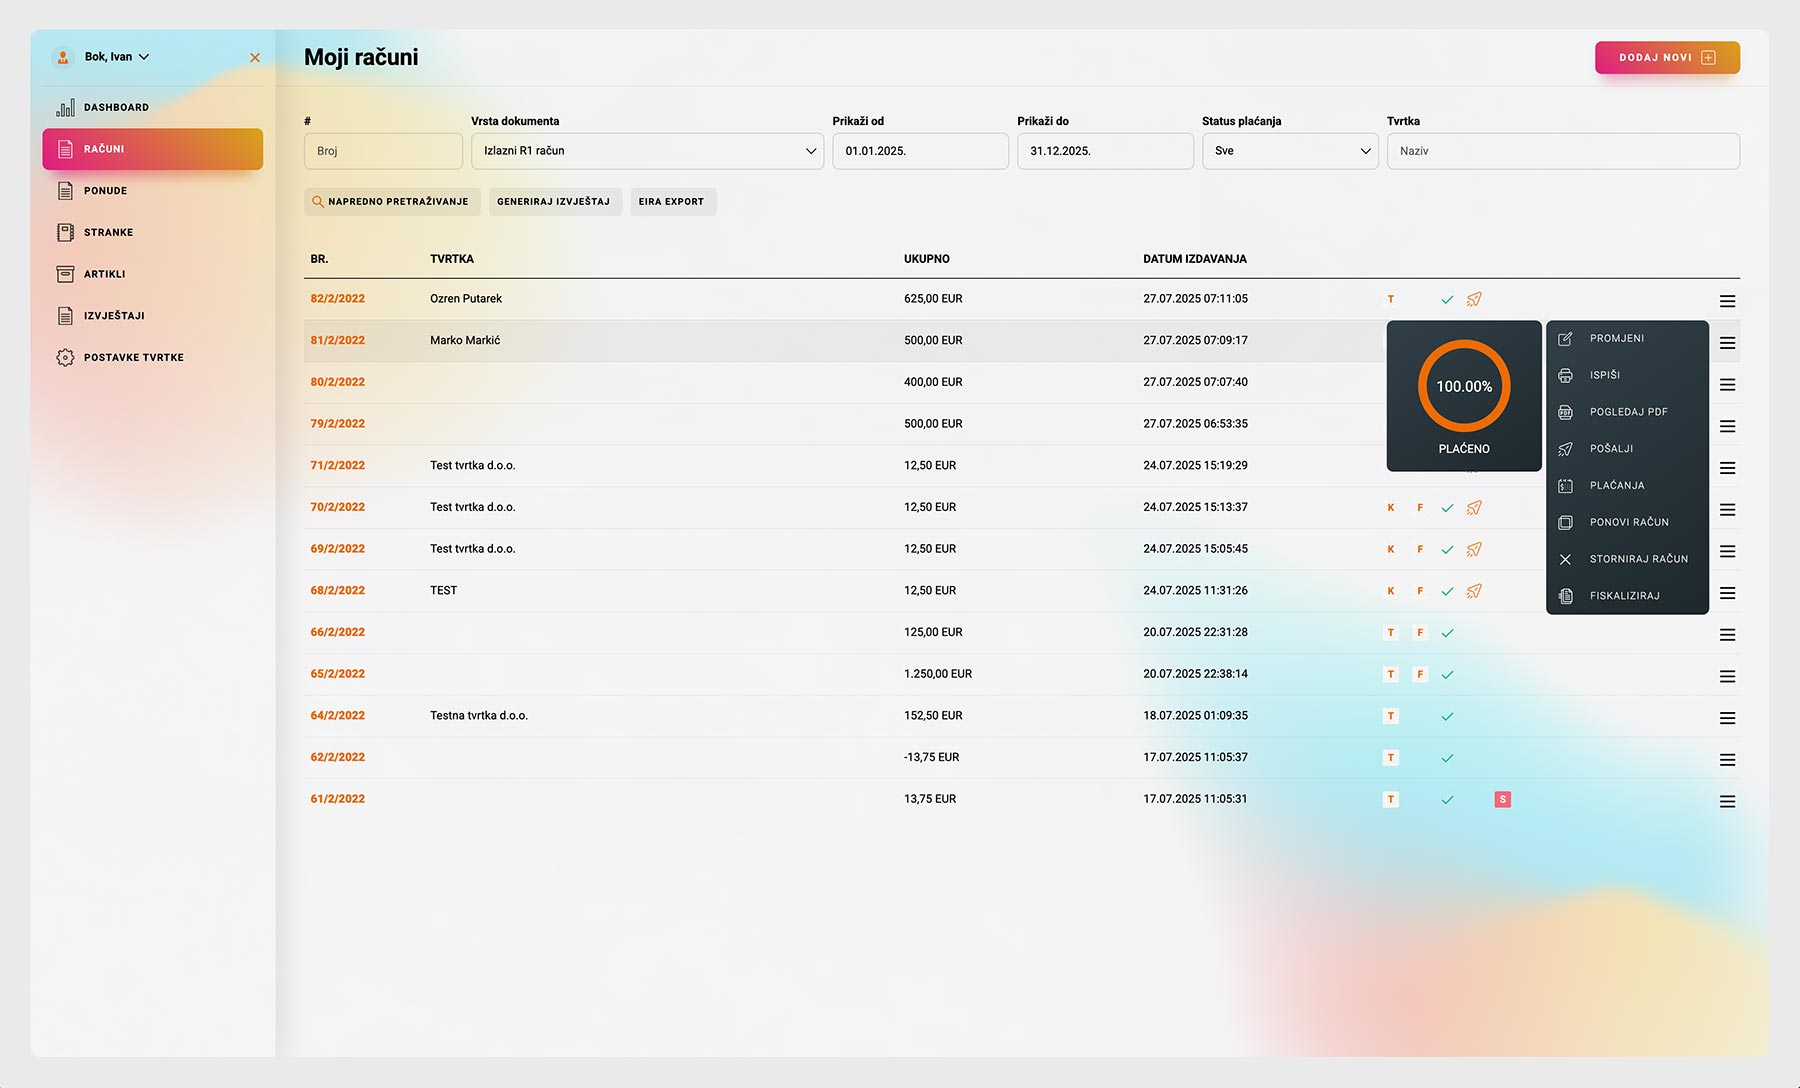
Task: Choose Pogledaj PDF in the context menu
Action: pyautogui.click(x=1628, y=412)
